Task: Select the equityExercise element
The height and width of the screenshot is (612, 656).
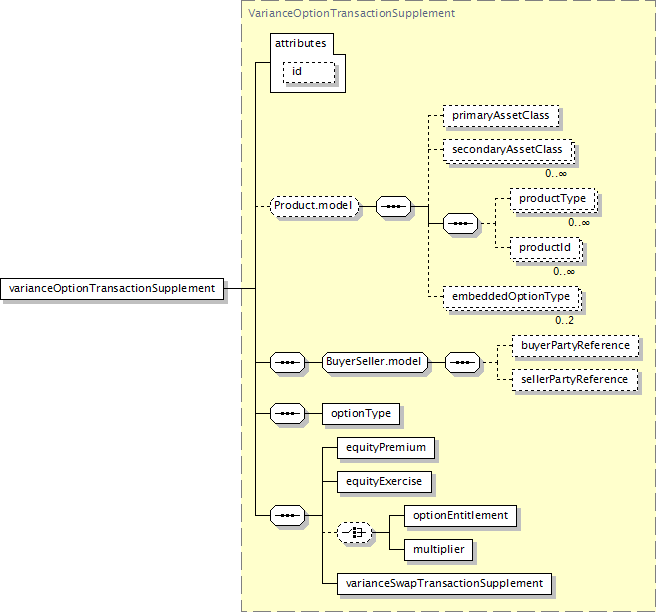Action: click(384, 481)
